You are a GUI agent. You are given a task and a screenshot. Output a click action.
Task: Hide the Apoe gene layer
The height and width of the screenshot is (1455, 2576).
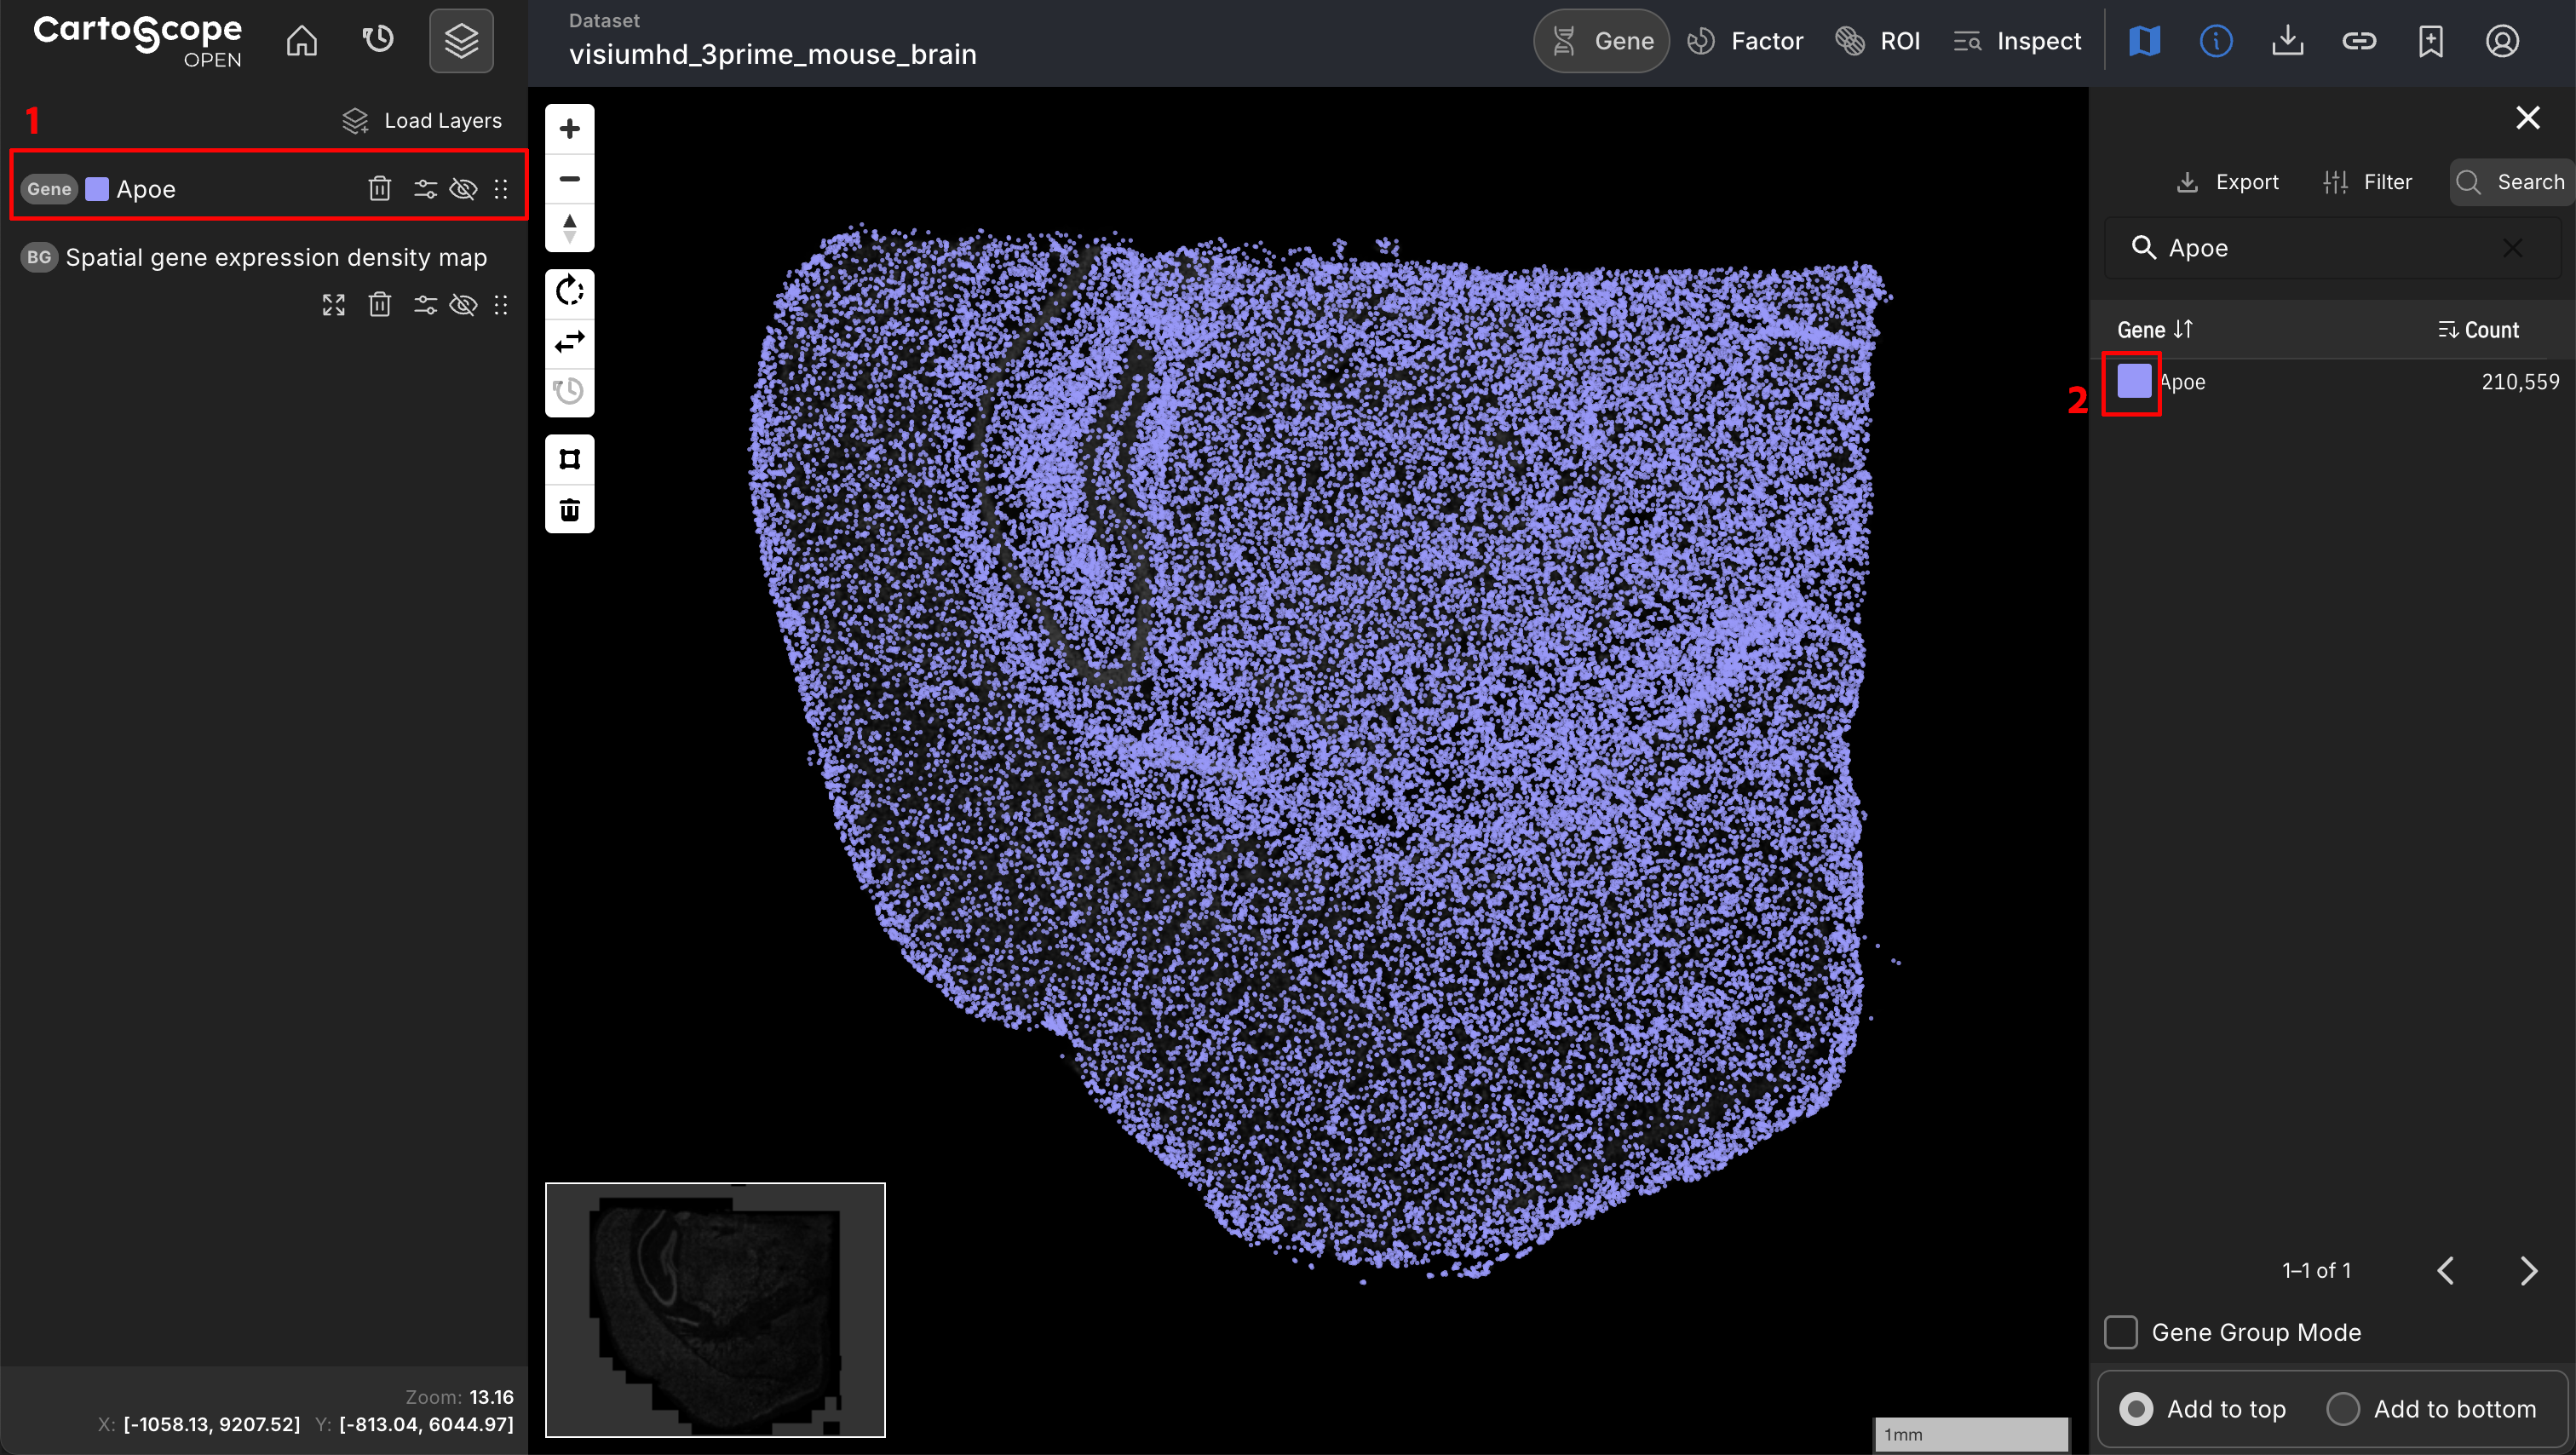(x=464, y=189)
